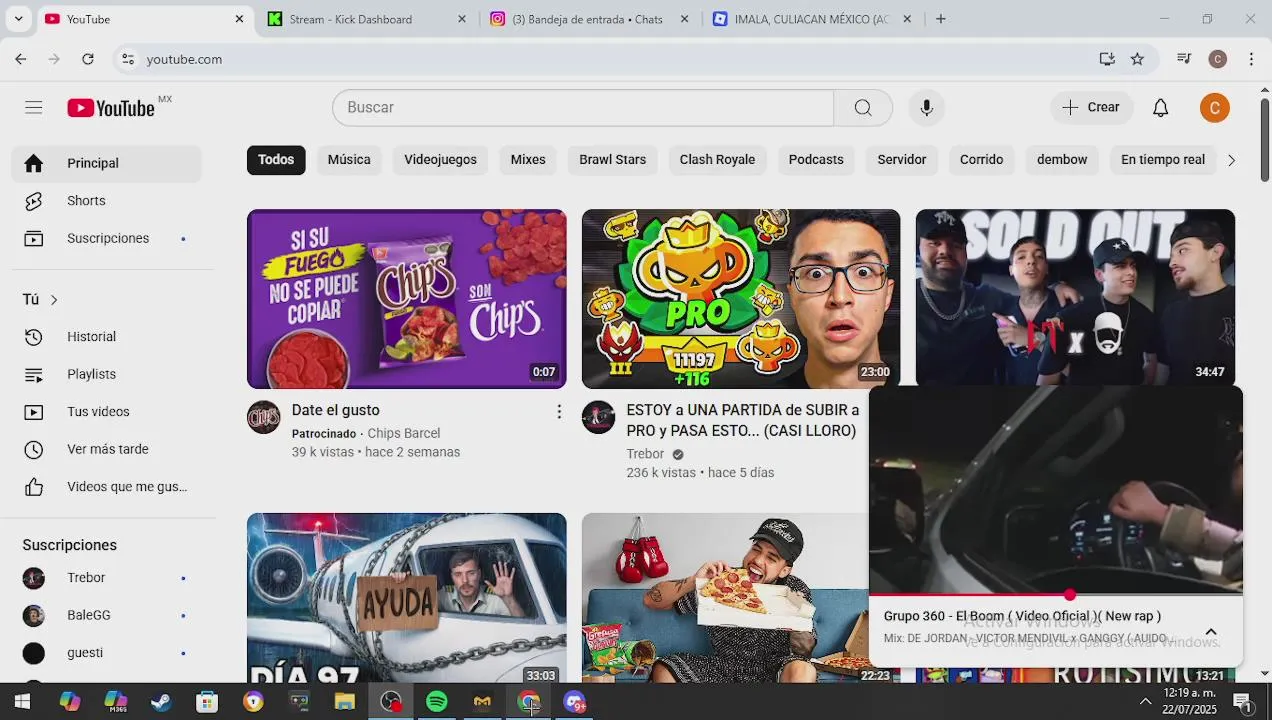Click the YouTube logo
This screenshot has height=720, width=1272.
point(111,108)
